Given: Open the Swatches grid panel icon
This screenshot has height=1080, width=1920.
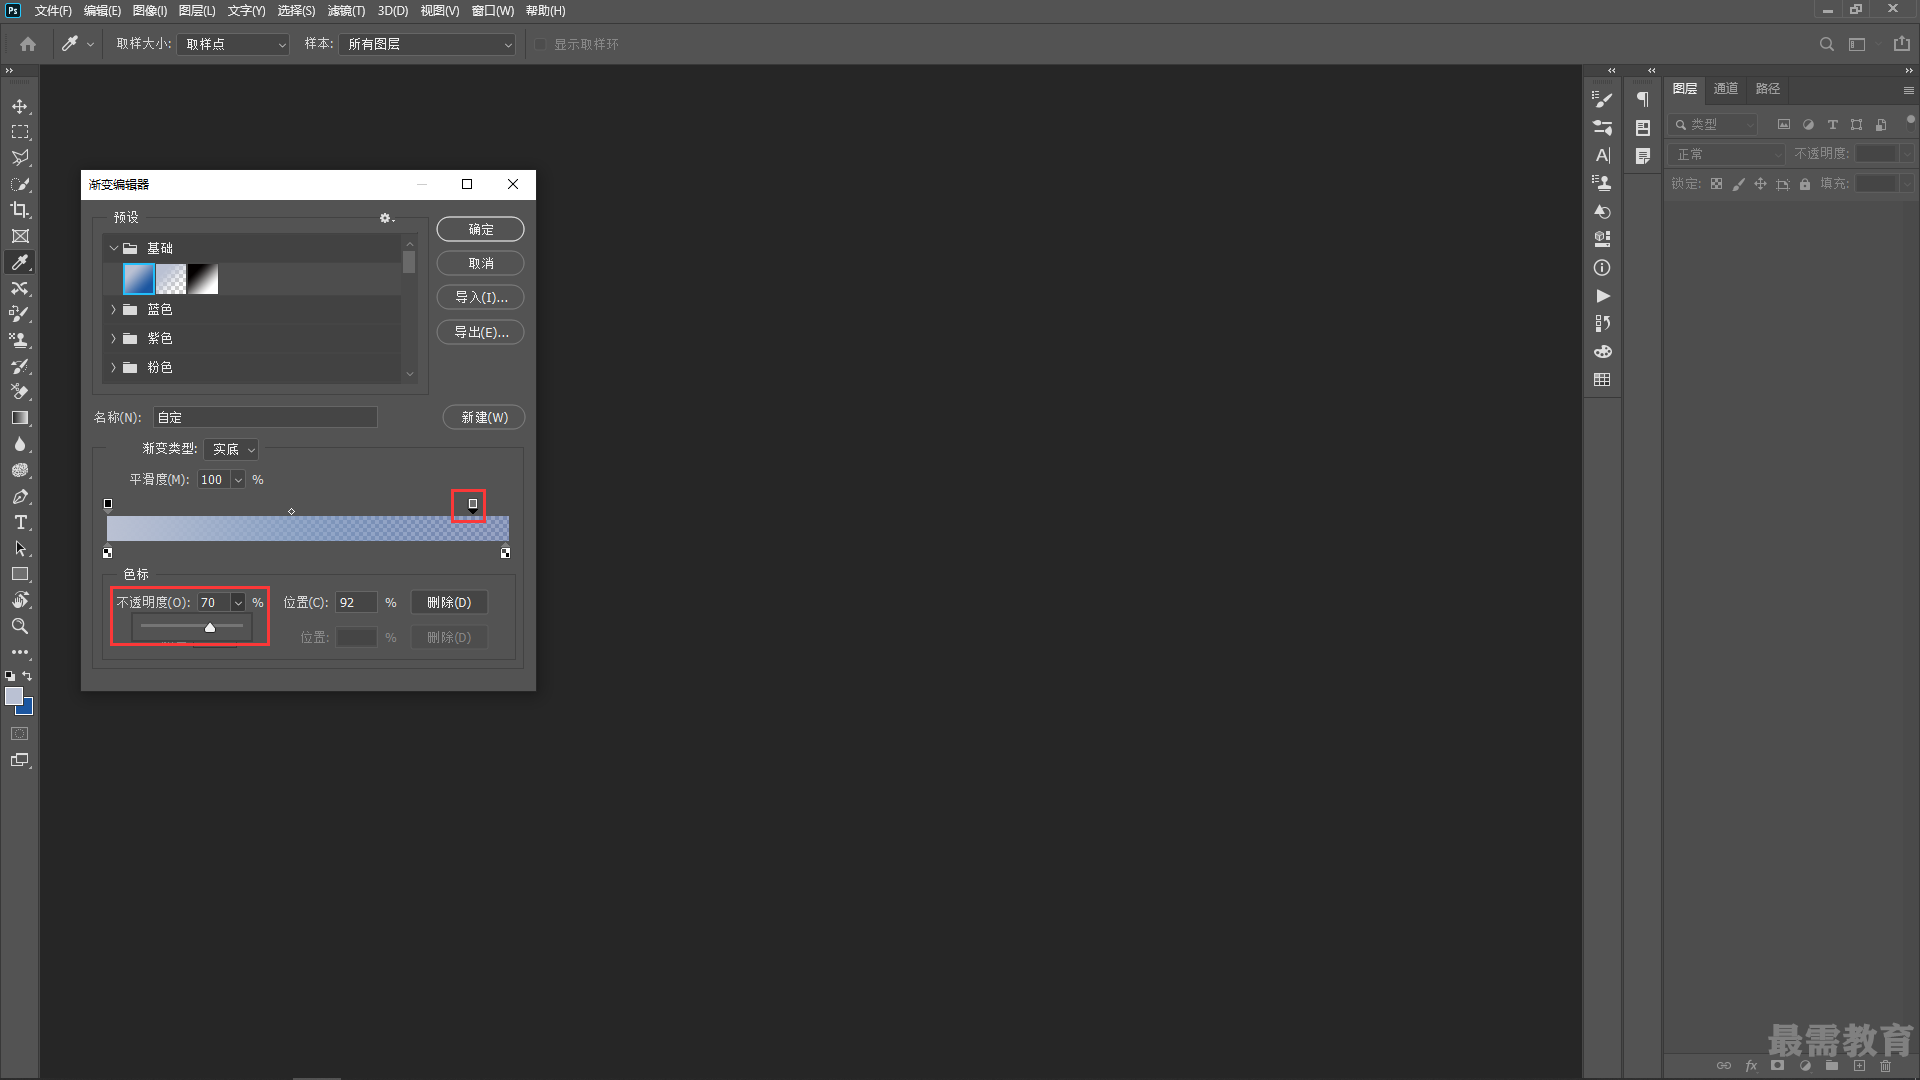Looking at the screenshot, I should pyautogui.click(x=1602, y=379).
